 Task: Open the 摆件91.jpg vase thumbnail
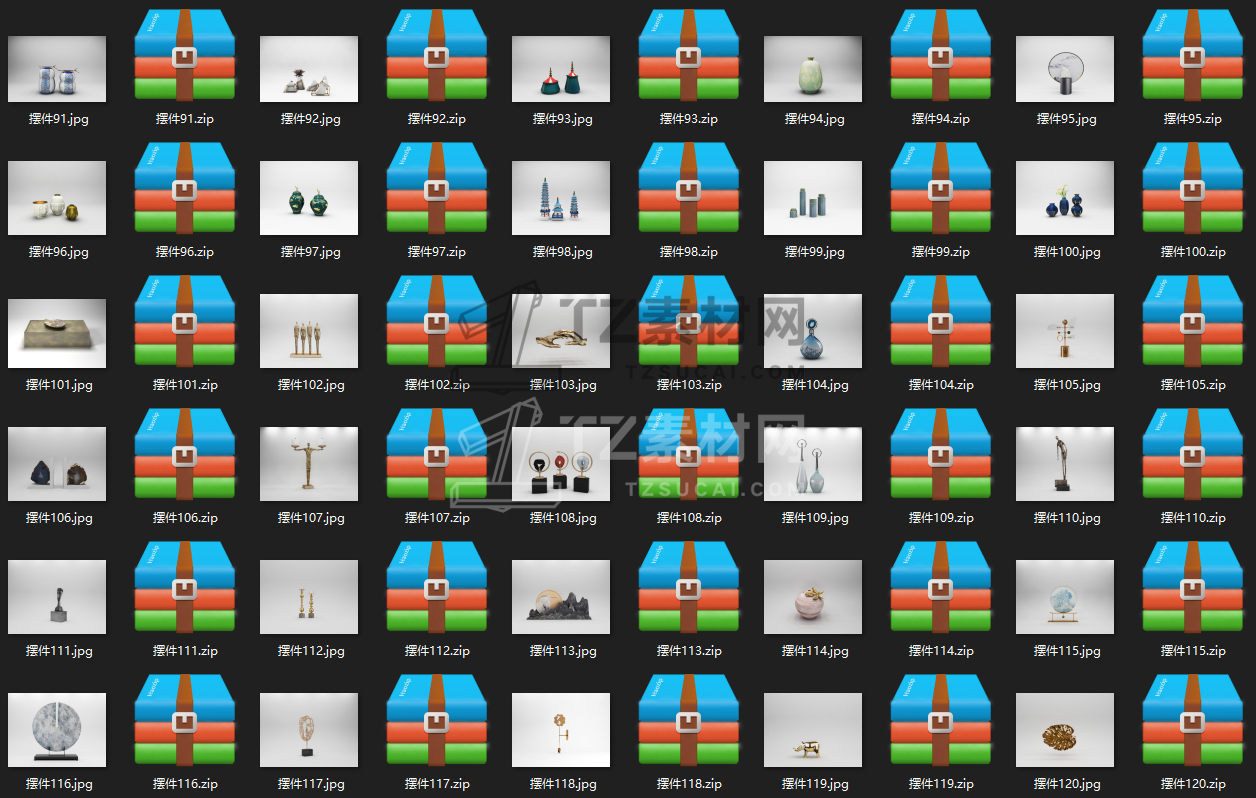click(x=57, y=69)
